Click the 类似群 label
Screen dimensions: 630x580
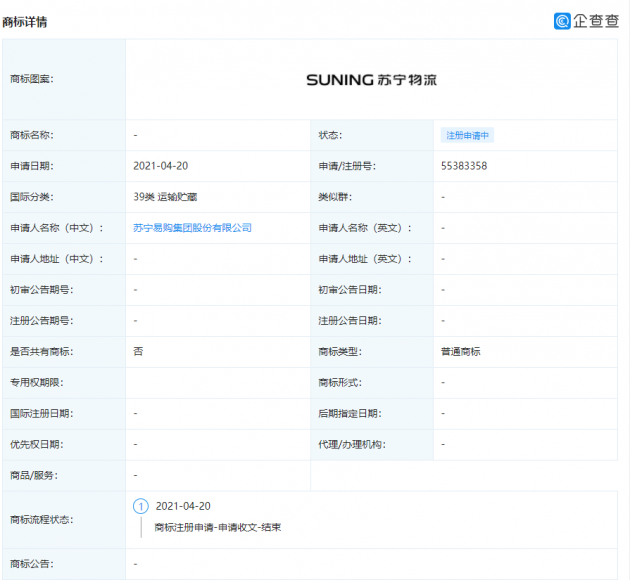click(x=335, y=197)
